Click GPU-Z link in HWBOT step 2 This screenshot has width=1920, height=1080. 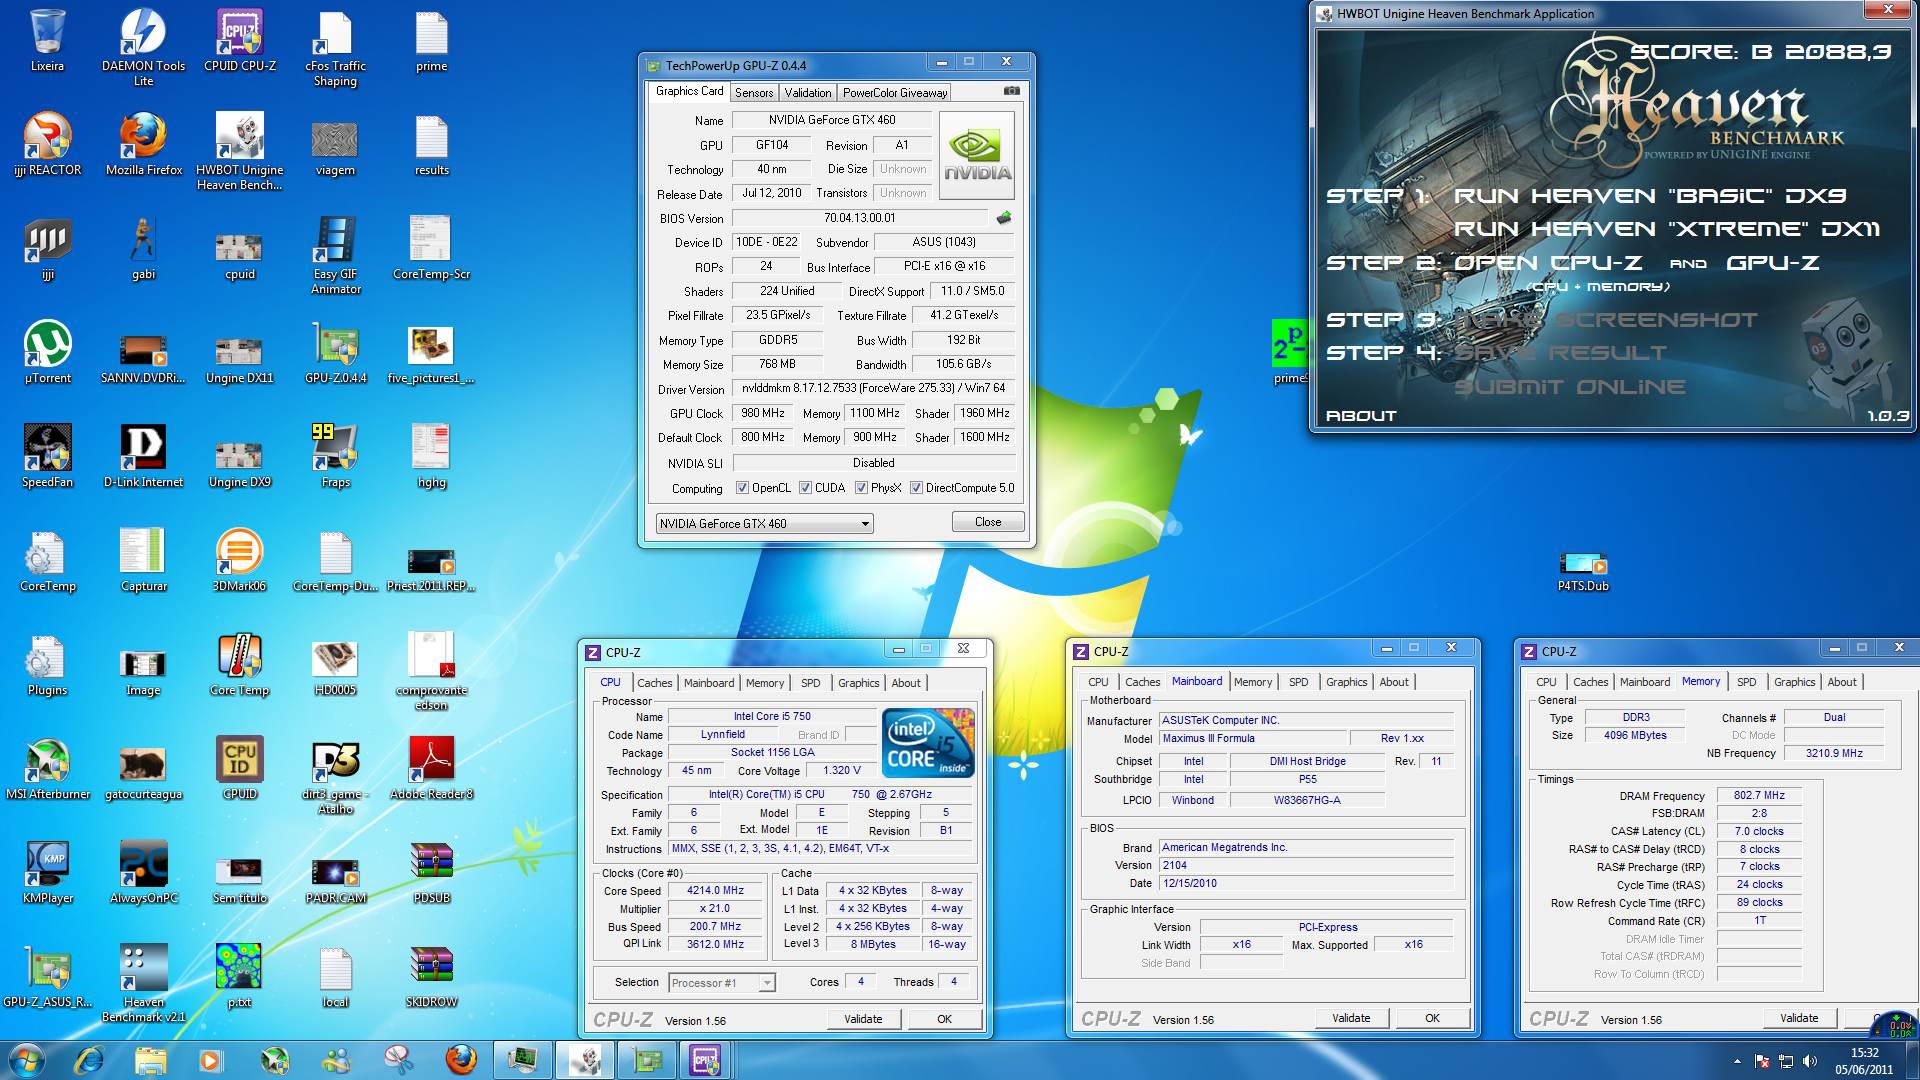(1773, 263)
